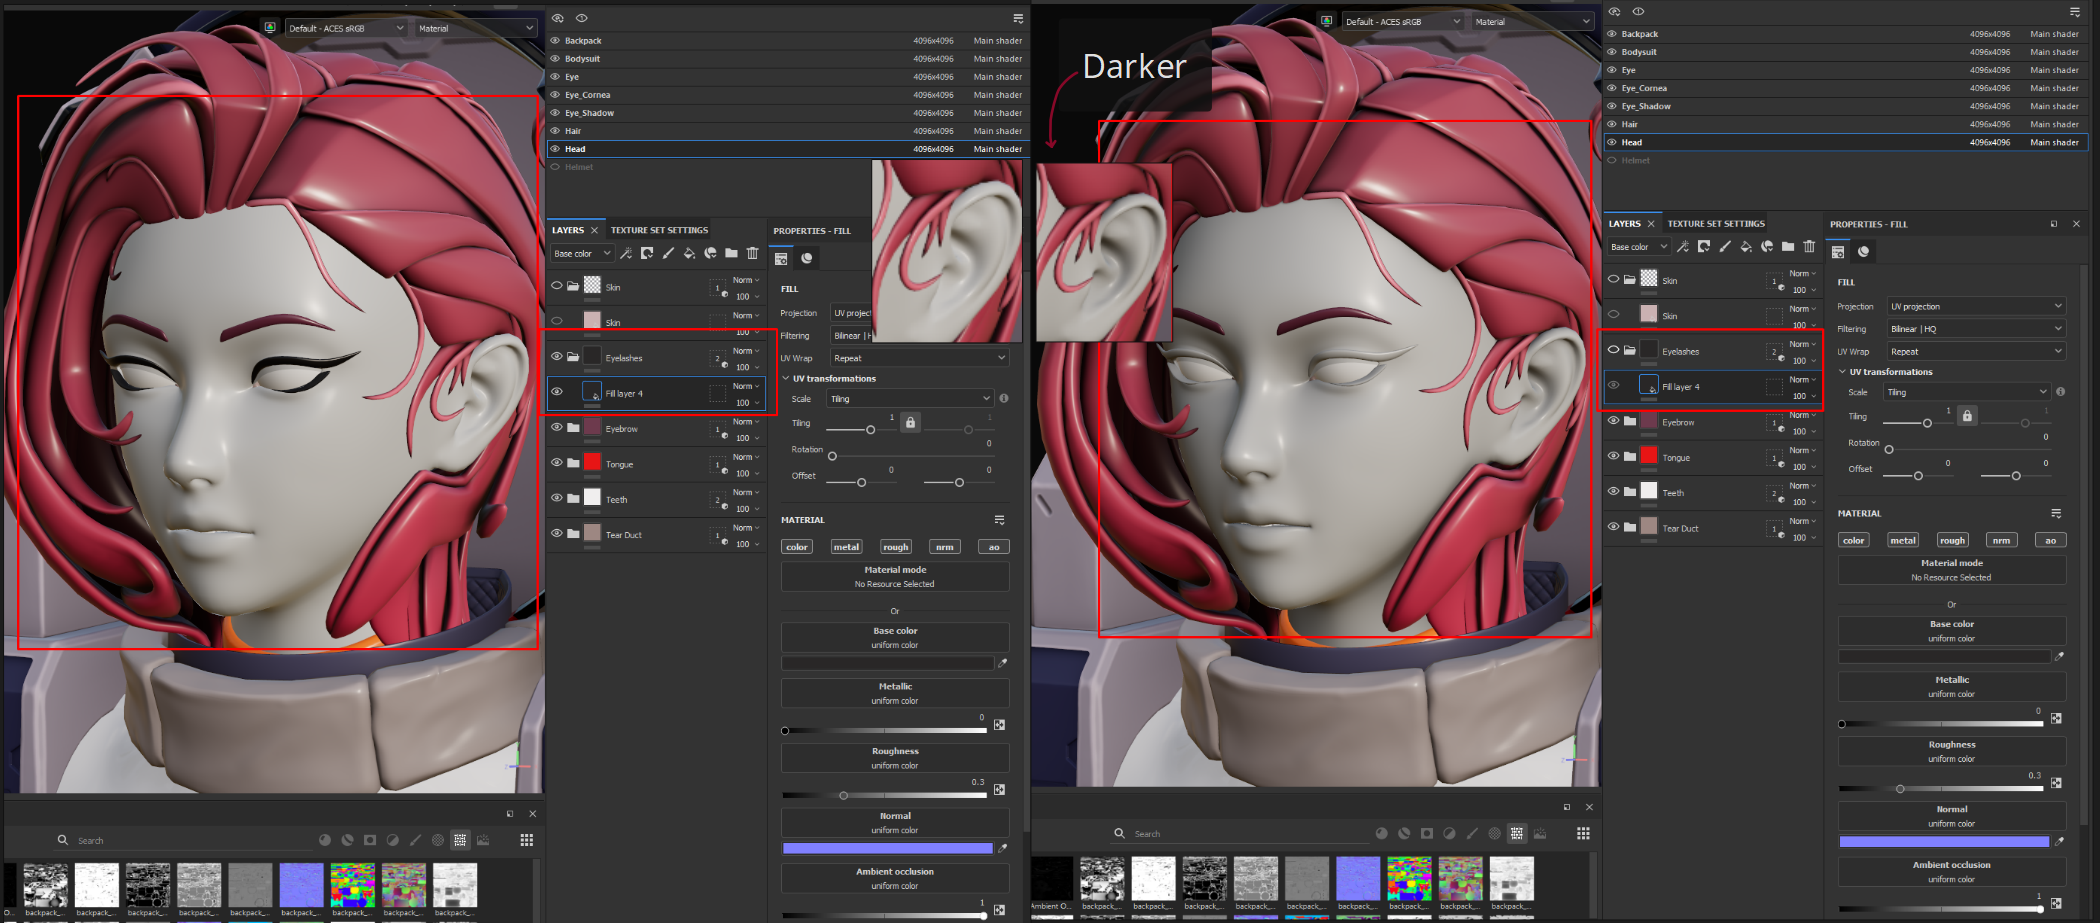Select Eye_Cornea texture set in right list
Viewport: 2100px width, 923px height.
point(1845,88)
